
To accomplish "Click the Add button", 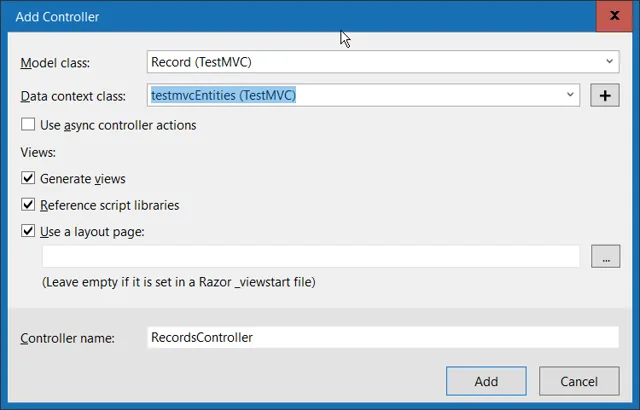I will pyautogui.click(x=486, y=381).
